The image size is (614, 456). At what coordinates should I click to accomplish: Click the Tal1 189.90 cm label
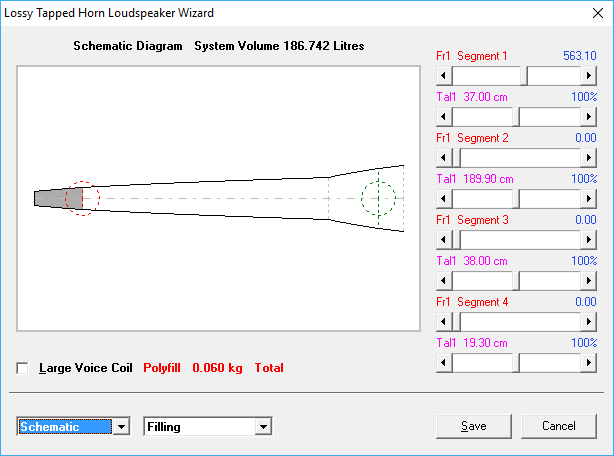click(x=475, y=179)
